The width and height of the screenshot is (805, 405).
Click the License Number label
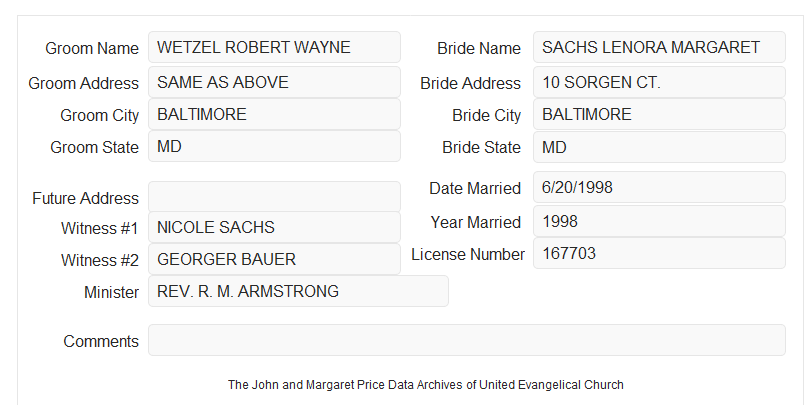(468, 254)
